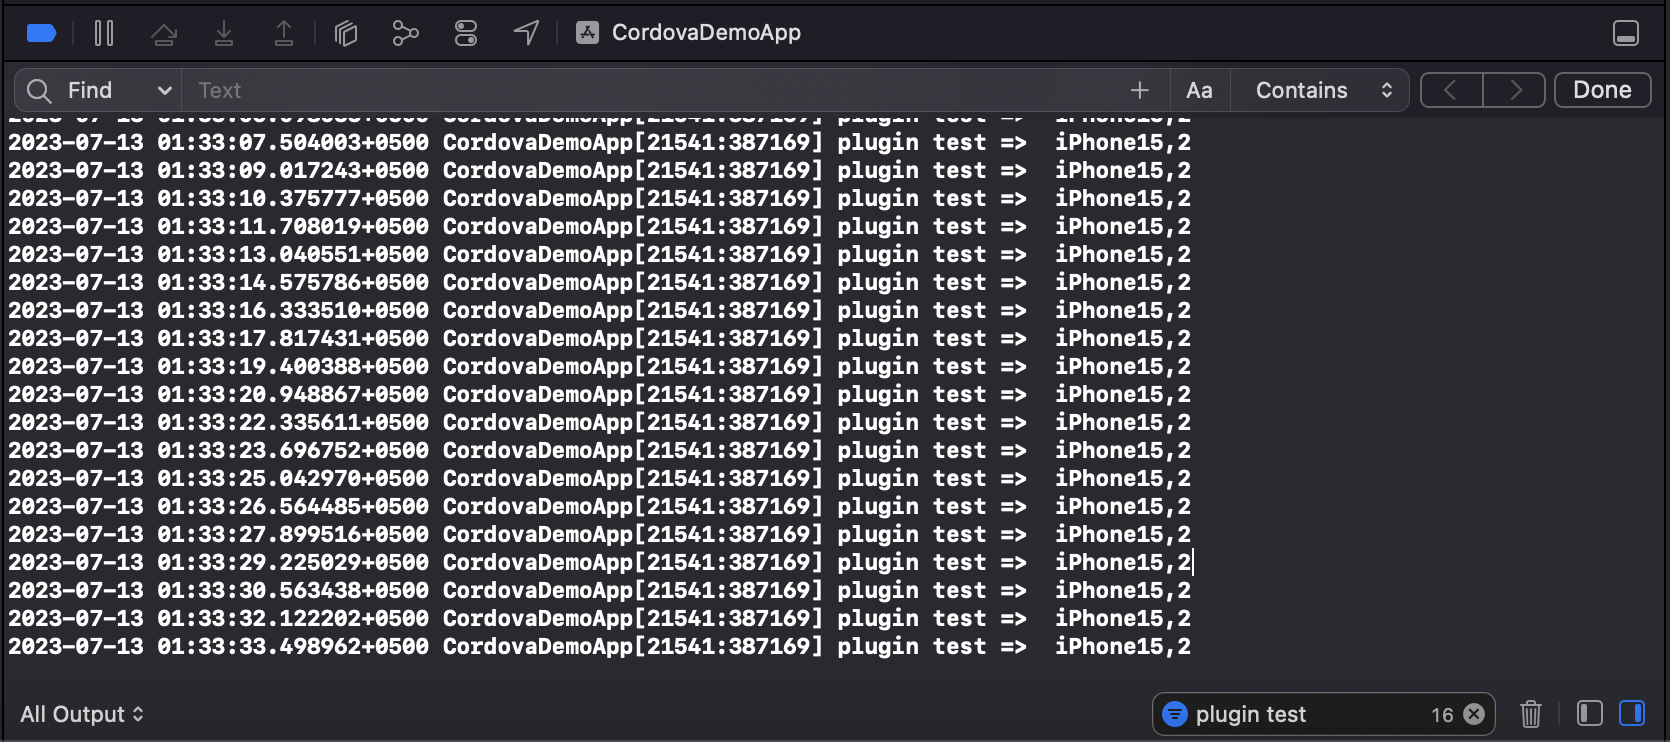This screenshot has width=1670, height=742.
Task: Open the Contains match-type dropdown
Action: point(1323,91)
